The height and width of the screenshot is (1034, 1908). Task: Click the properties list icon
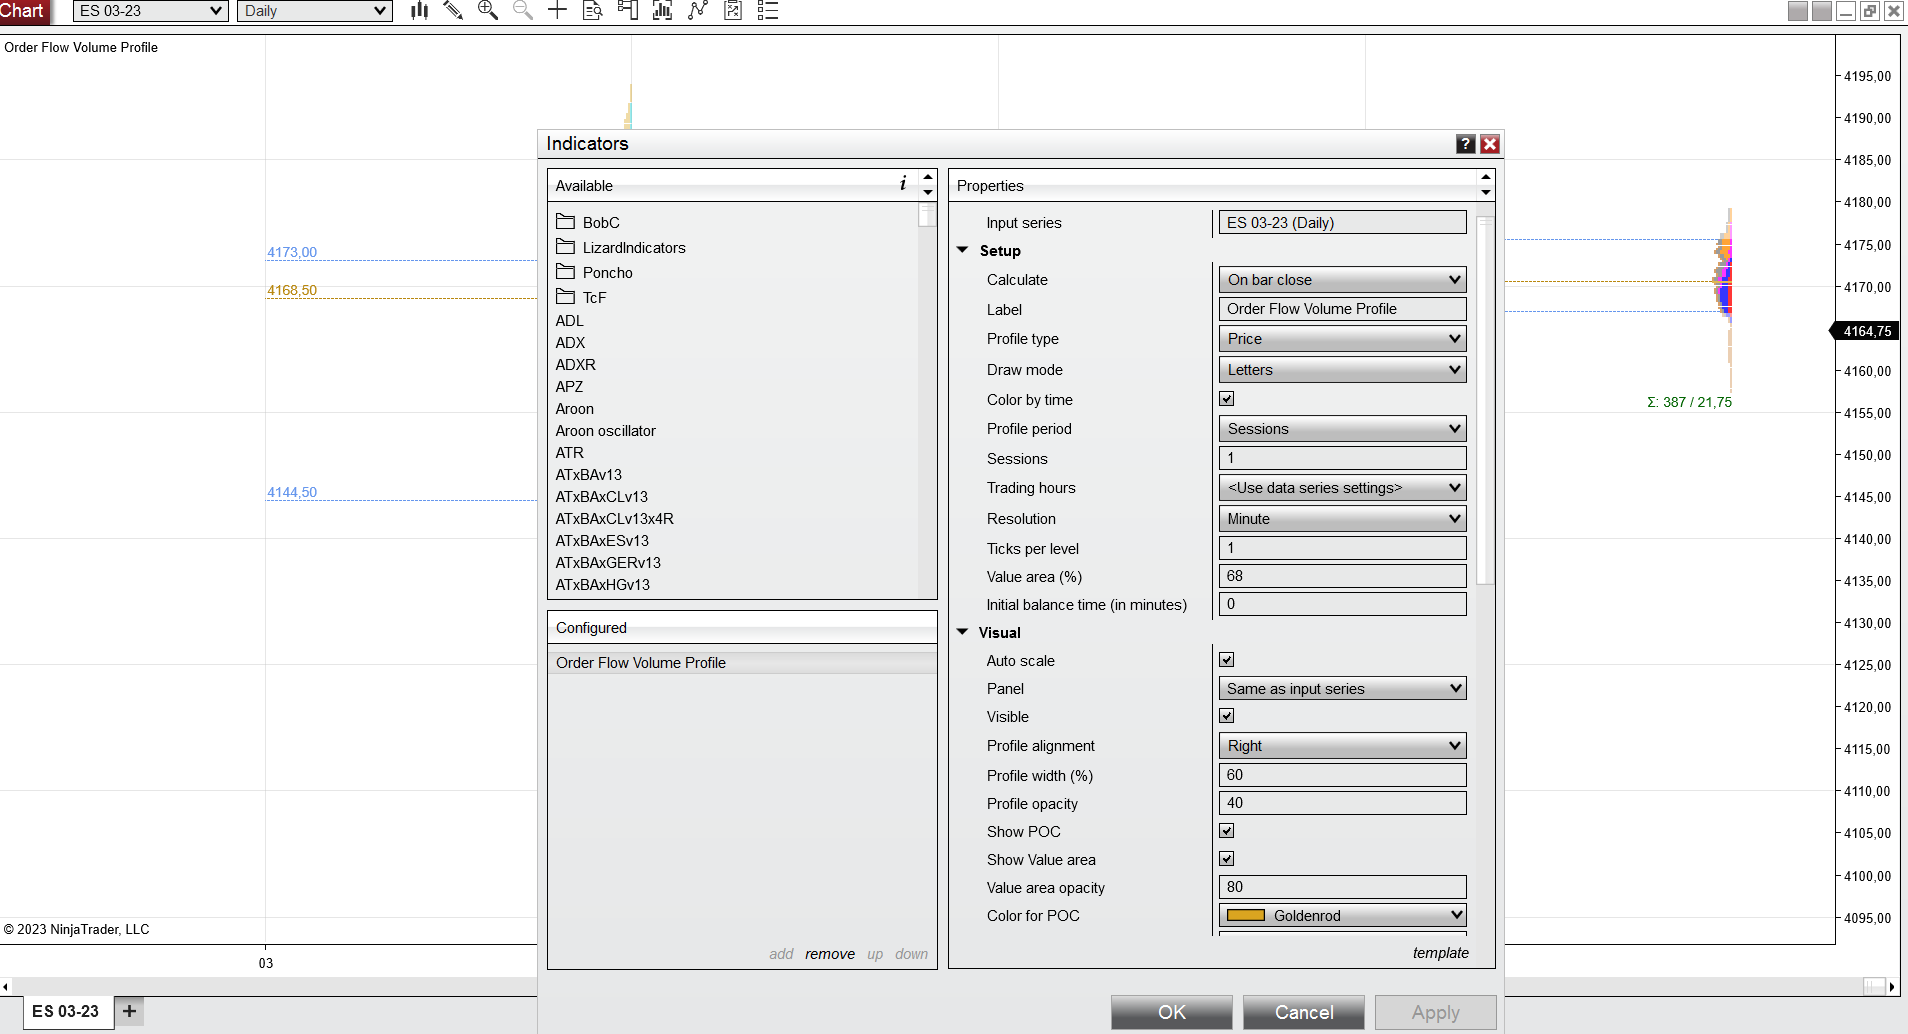coord(767,11)
